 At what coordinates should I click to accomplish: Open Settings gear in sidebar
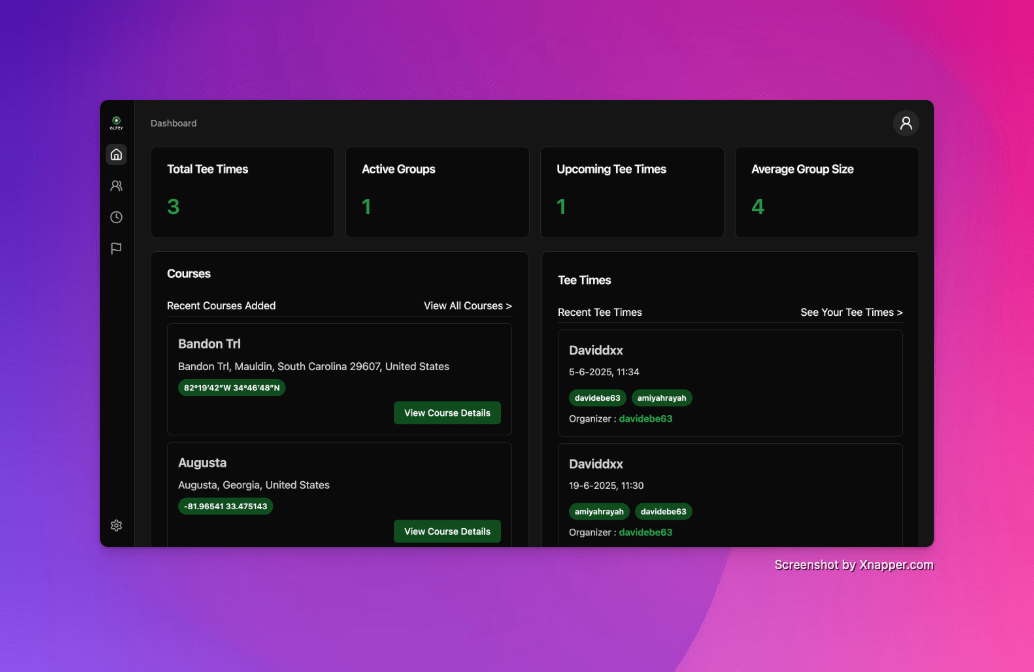point(116,526)
